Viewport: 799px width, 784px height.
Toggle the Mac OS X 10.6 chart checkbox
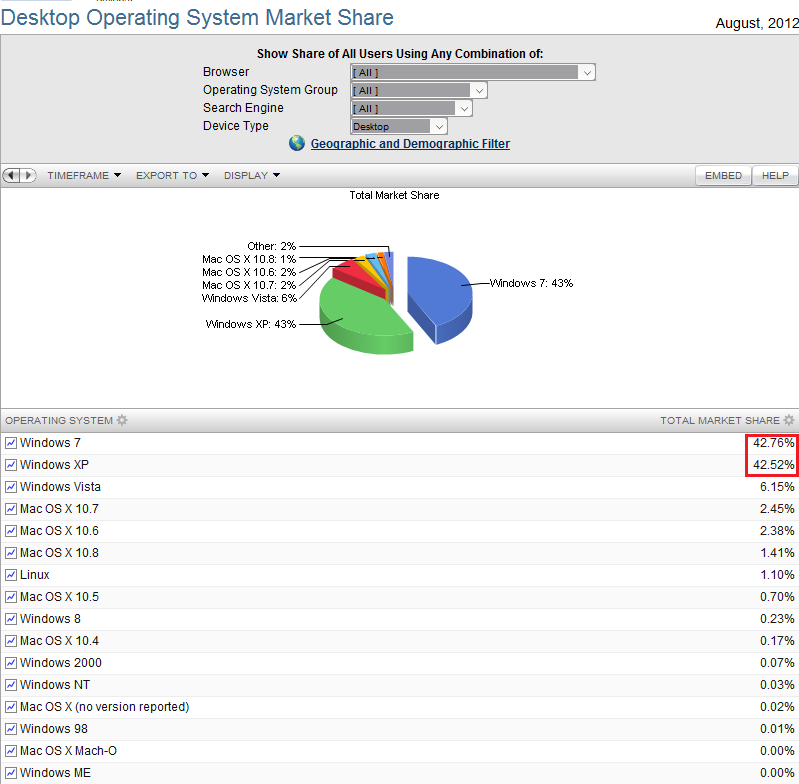pyautogui.click(x=11, y=531)
